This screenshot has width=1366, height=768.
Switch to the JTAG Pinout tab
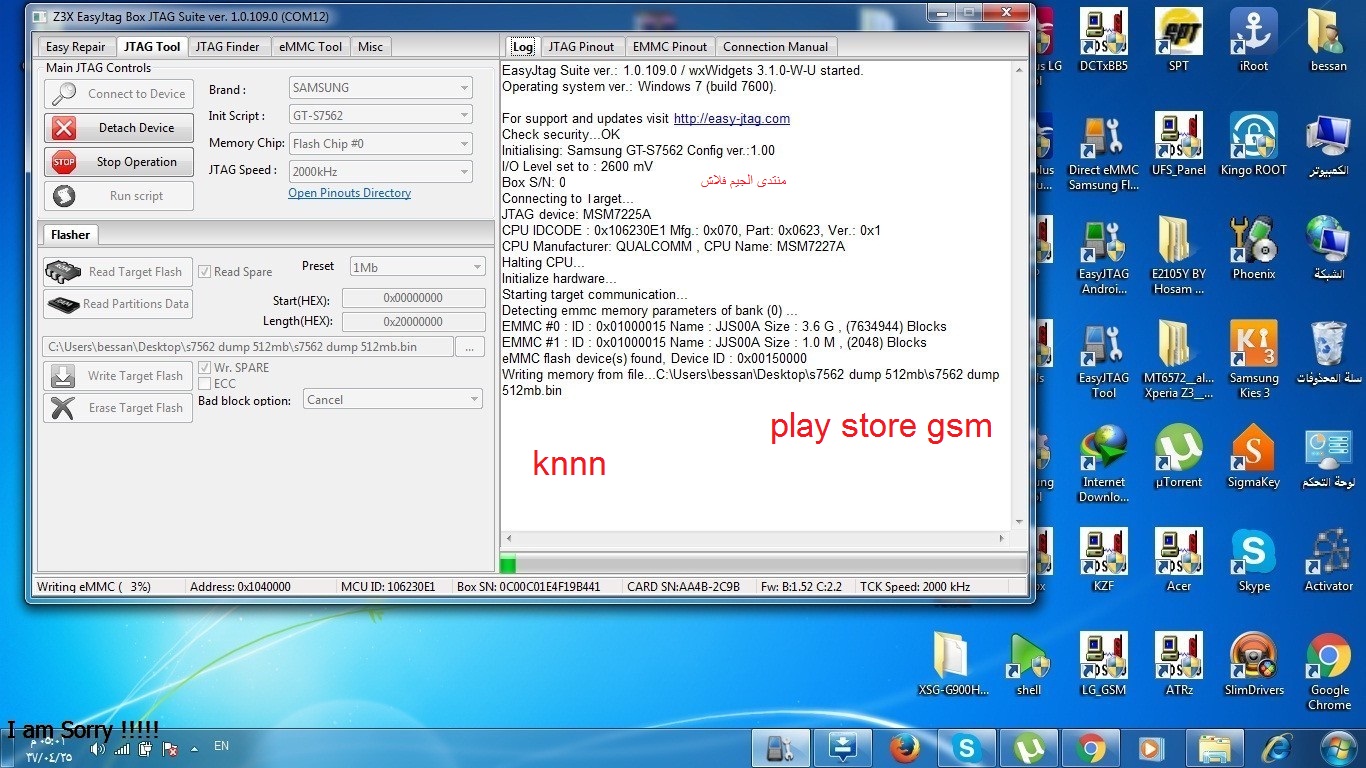[x=584, y=47]
